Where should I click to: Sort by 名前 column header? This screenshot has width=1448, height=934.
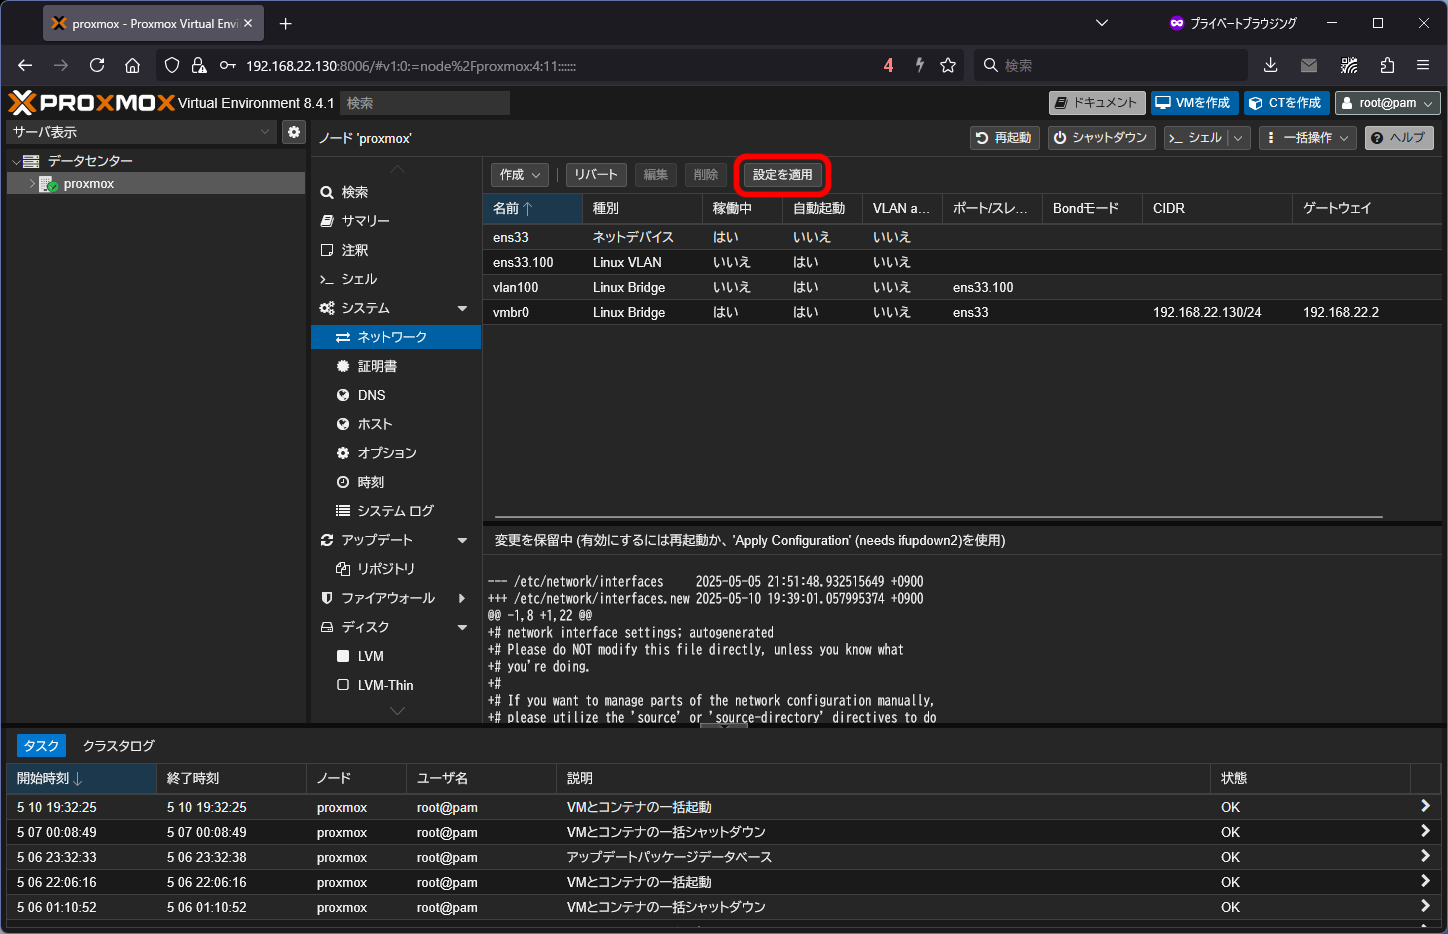coord(532,208)
